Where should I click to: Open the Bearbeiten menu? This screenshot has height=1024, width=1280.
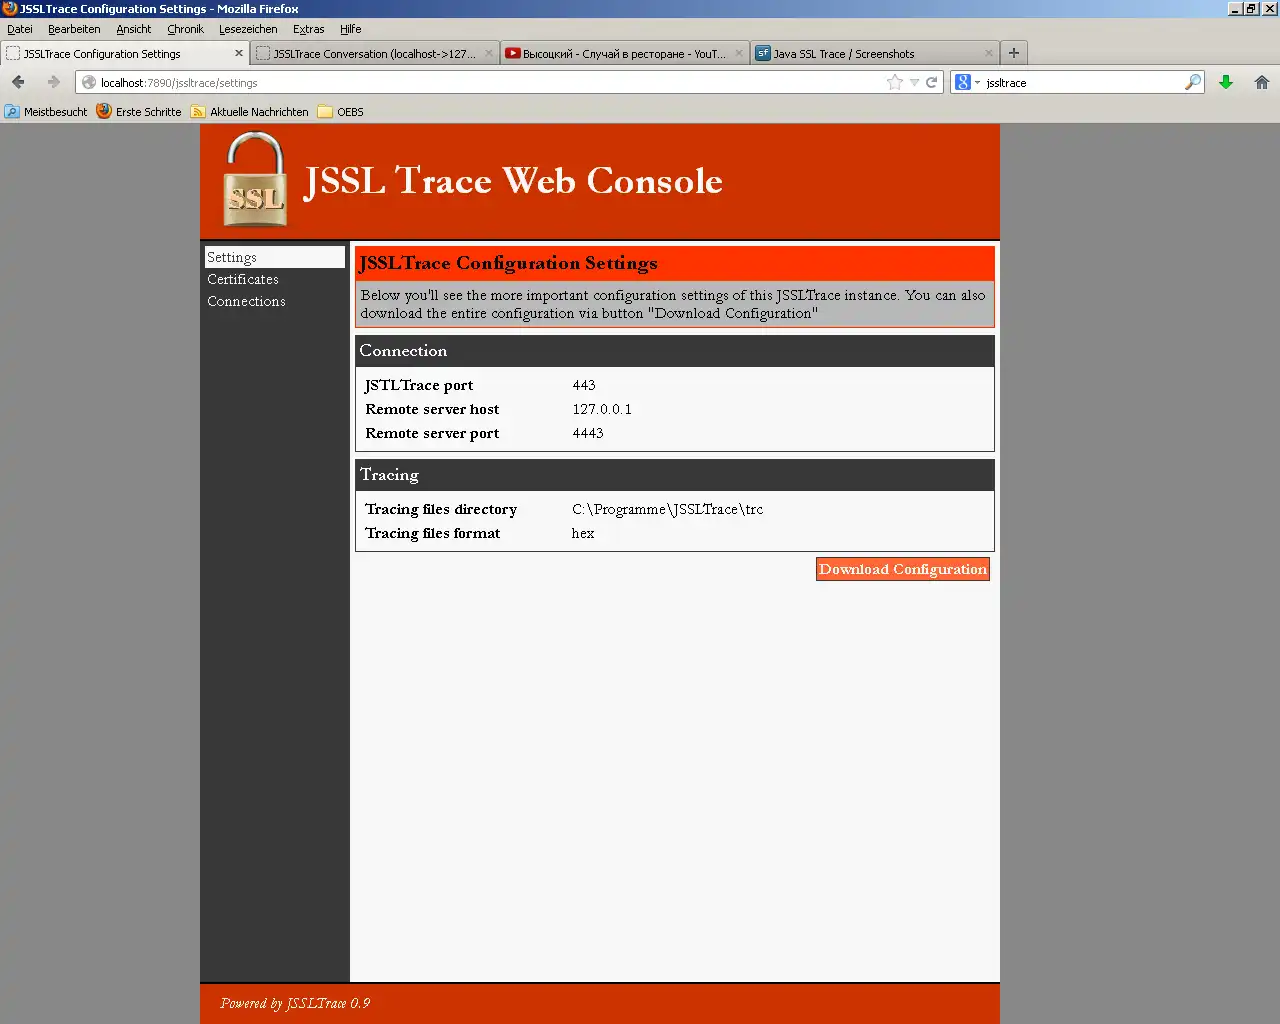(74, 29)
